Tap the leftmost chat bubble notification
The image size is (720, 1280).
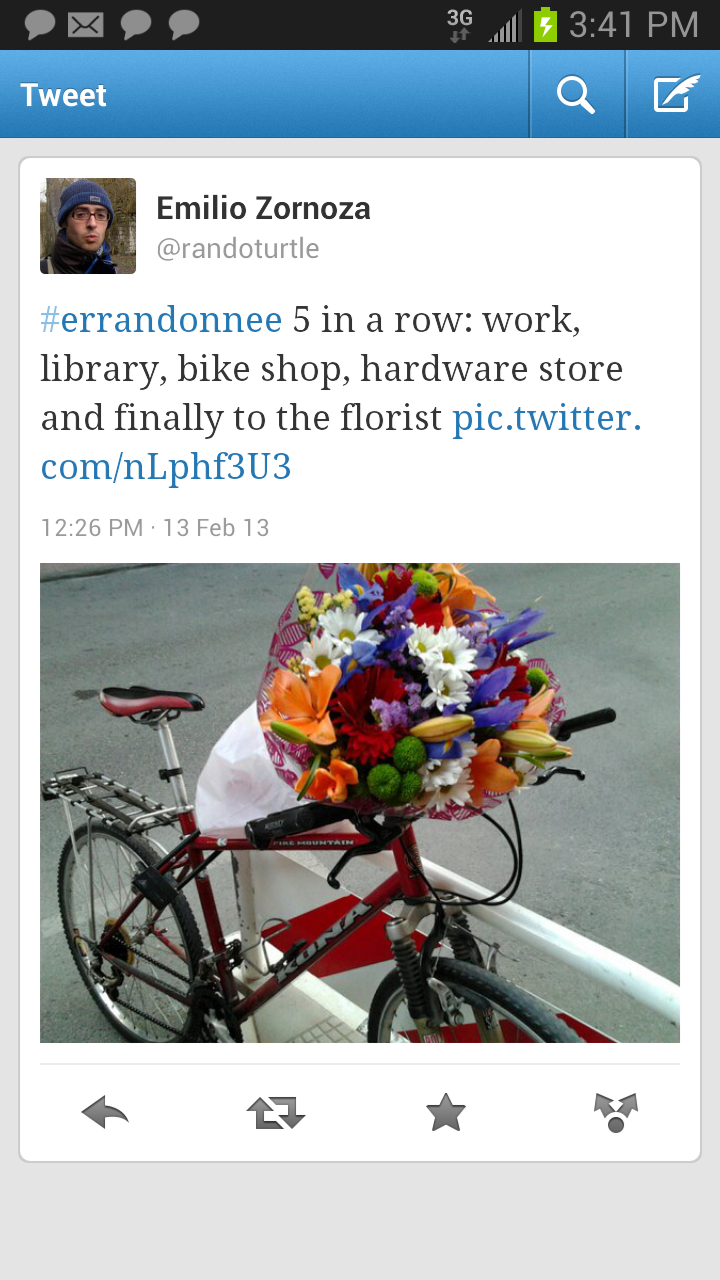coord(40,25)
